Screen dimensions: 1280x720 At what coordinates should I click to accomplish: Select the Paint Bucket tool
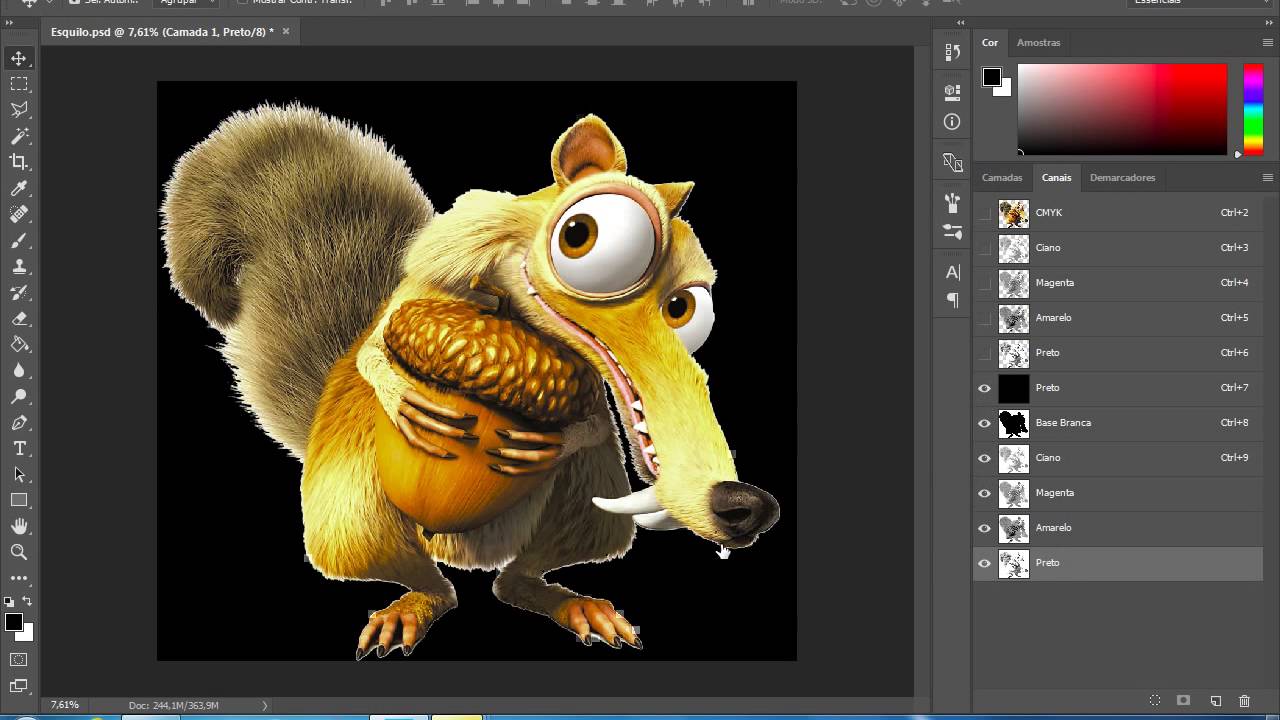click(x=19, y=344)
